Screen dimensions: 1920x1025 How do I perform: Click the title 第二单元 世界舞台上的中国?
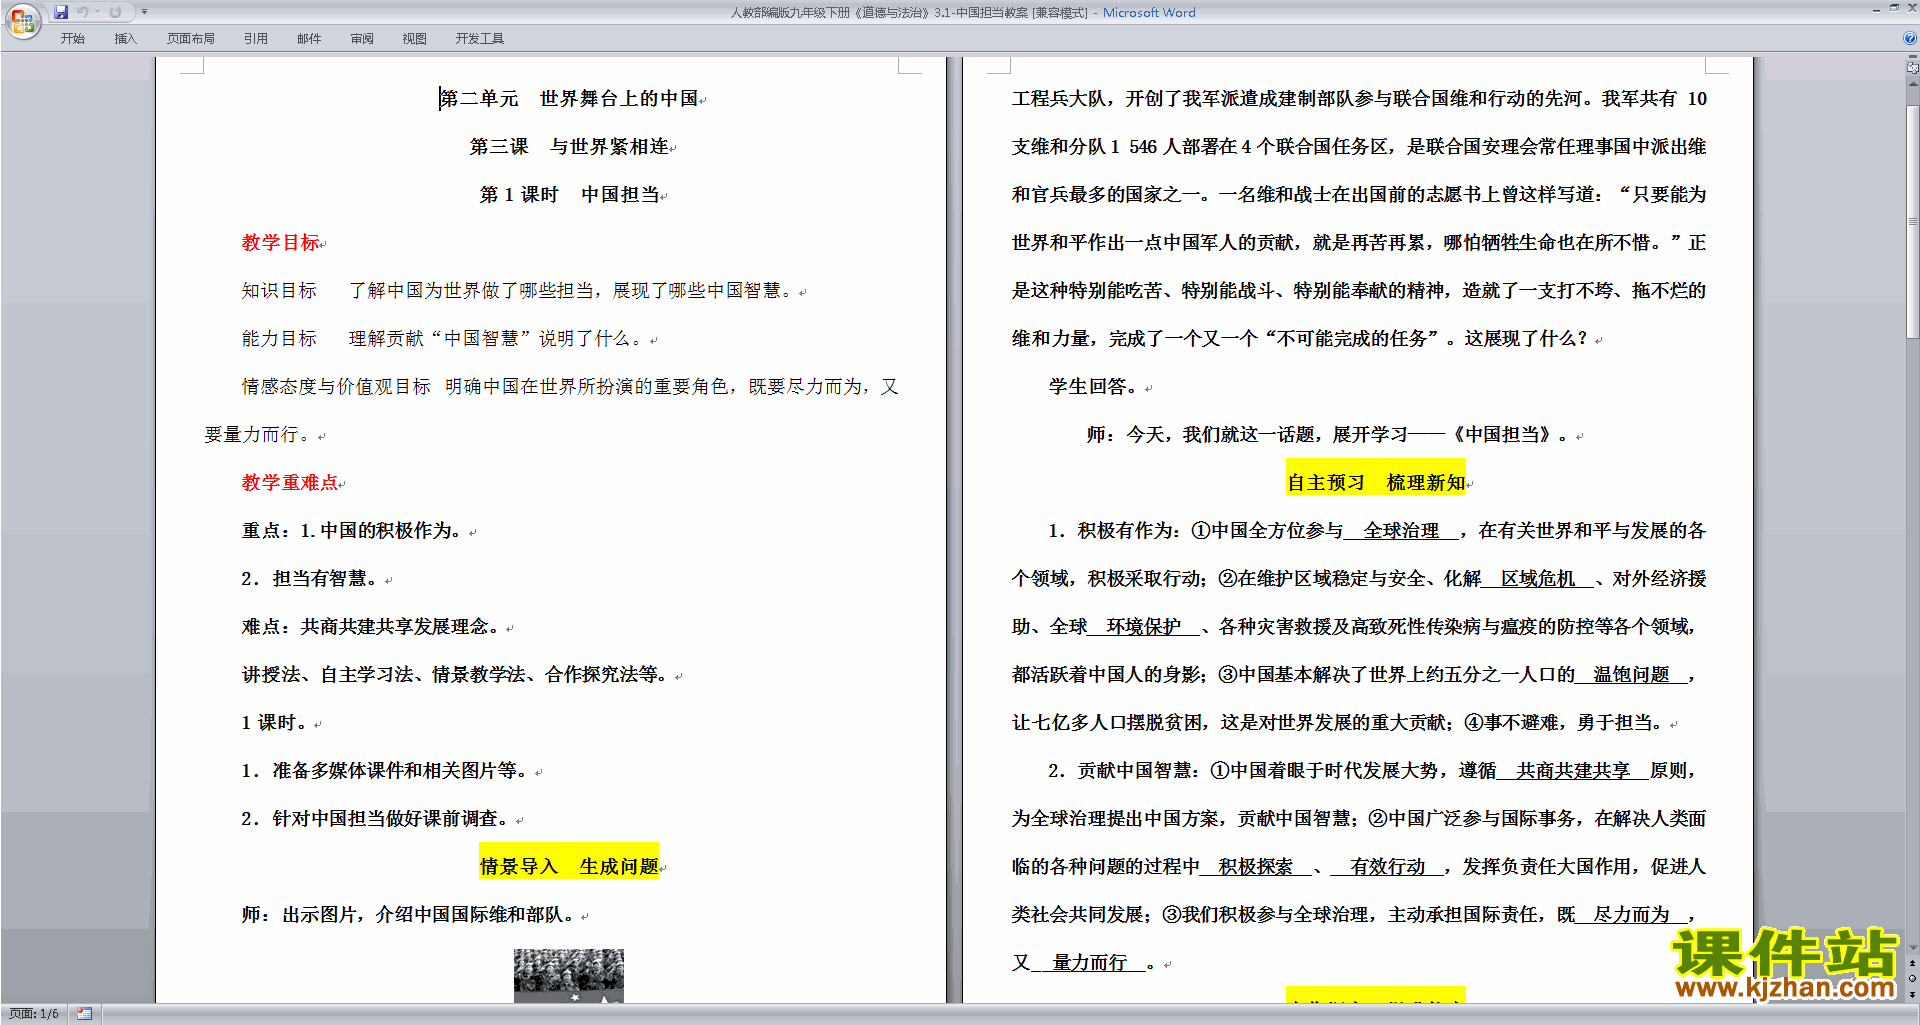pos(569,99)
